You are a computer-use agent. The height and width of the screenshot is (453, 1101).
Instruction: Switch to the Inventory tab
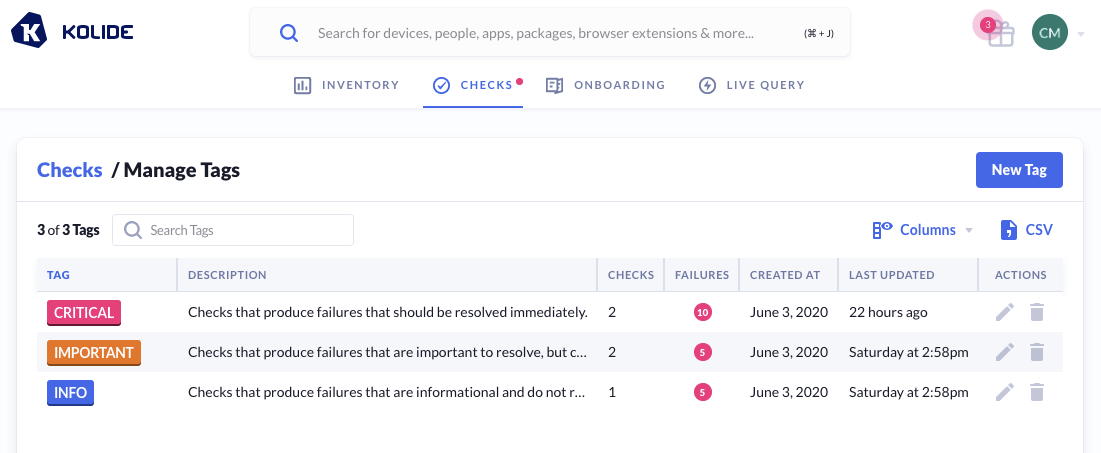(x=347, y=85)
